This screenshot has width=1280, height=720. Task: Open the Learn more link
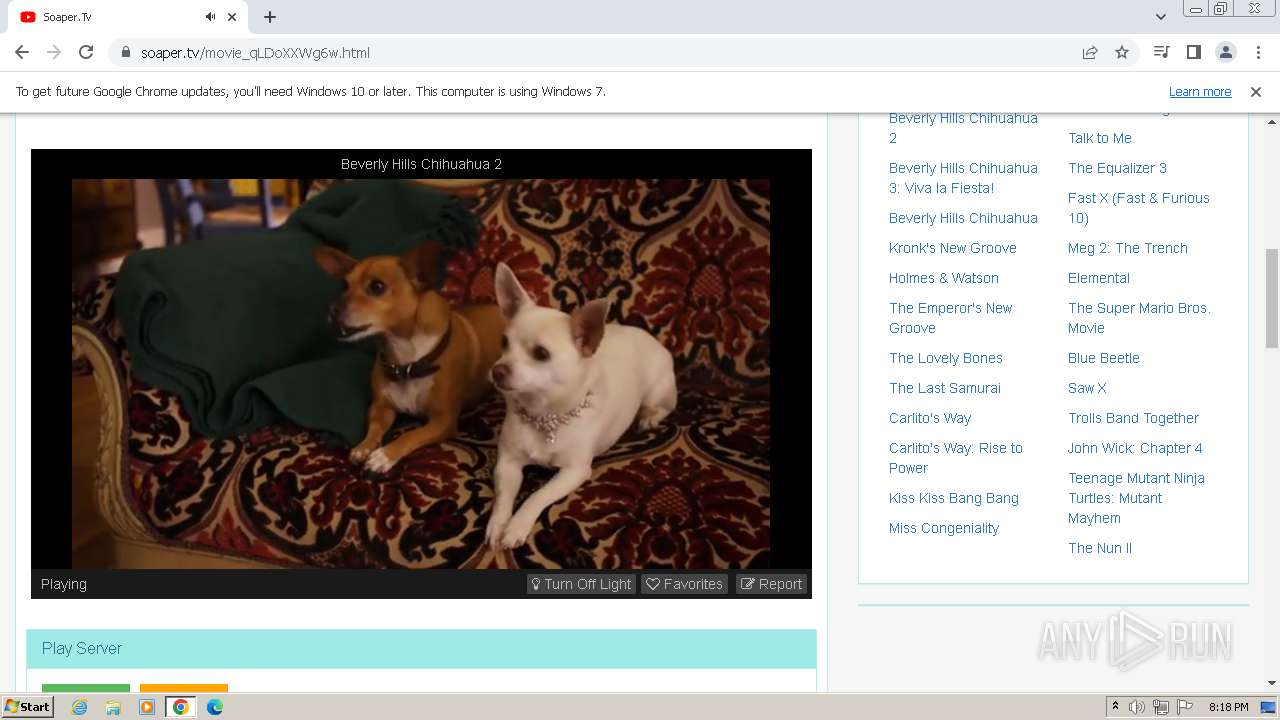pyautogui.click(x=1200, y=92)
